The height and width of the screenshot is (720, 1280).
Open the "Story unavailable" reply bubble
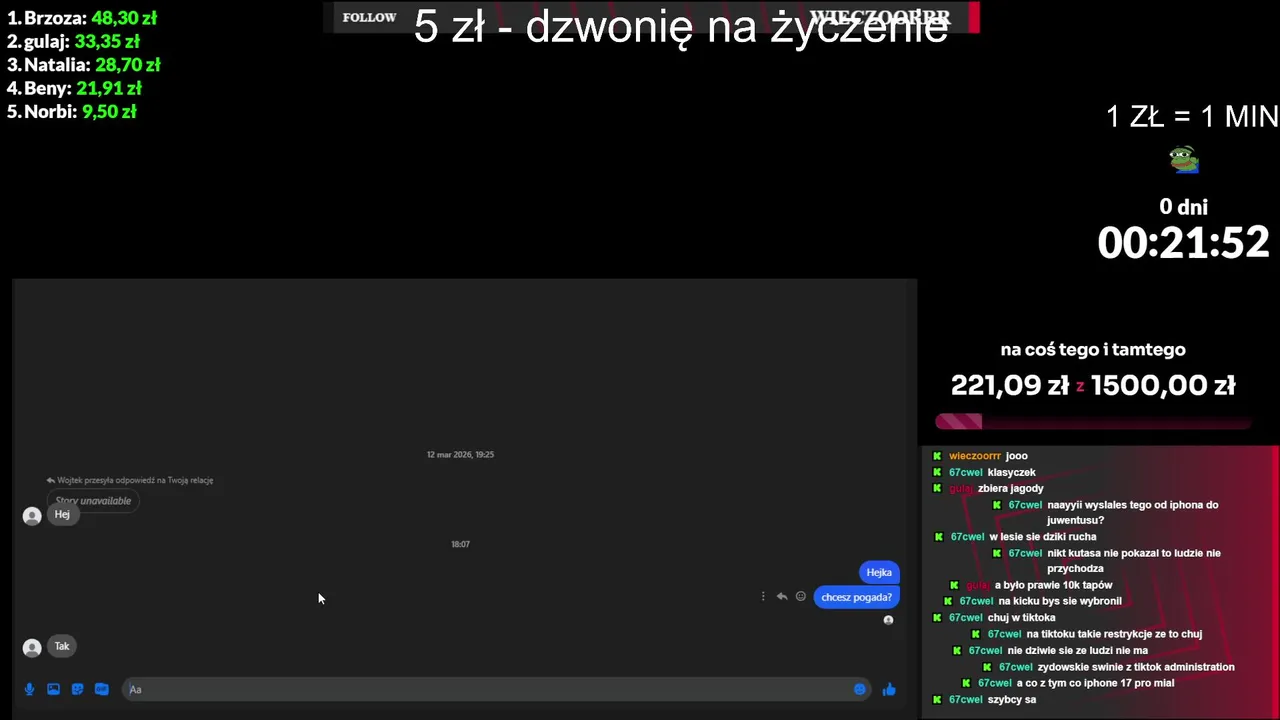(93, 500)
